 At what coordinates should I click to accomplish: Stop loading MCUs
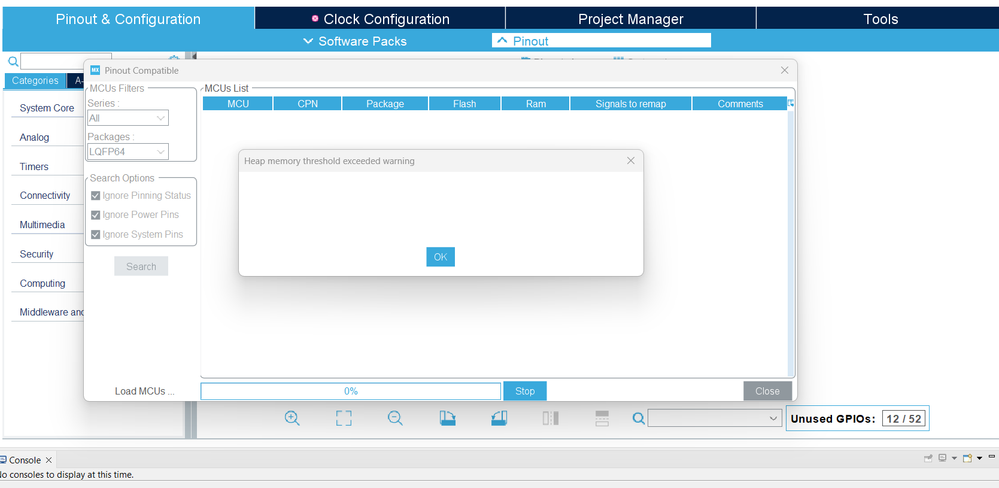point(525,391)
